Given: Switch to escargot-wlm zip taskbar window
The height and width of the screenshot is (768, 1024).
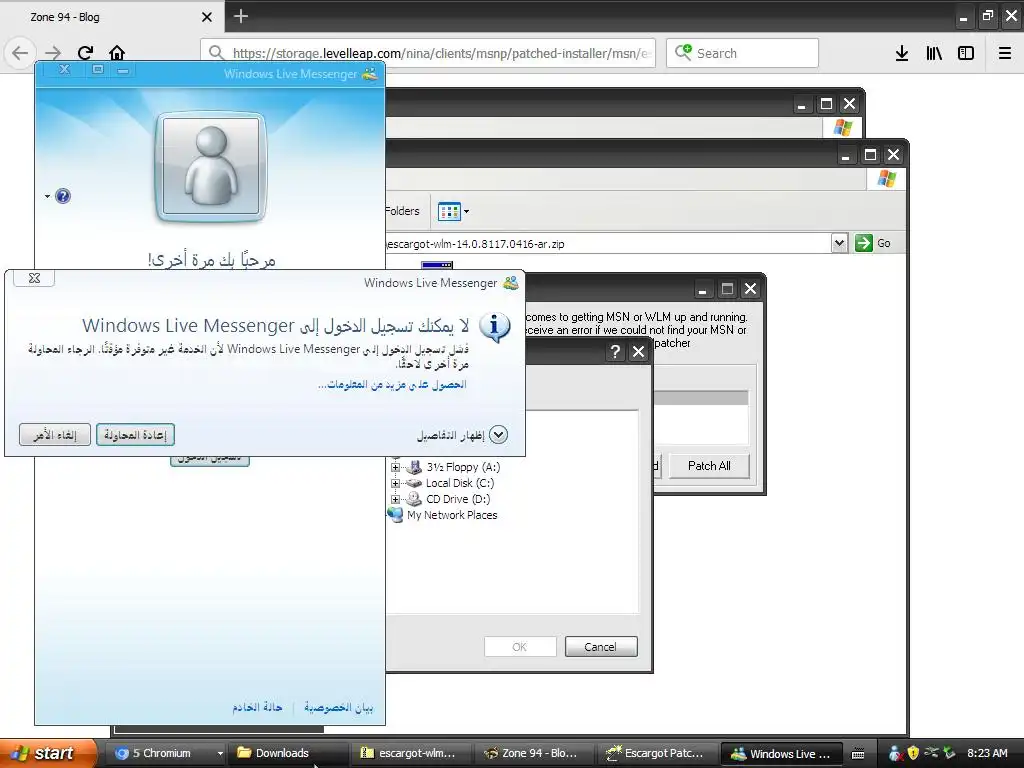Looking at the screenshot, I should coord(411,753).
